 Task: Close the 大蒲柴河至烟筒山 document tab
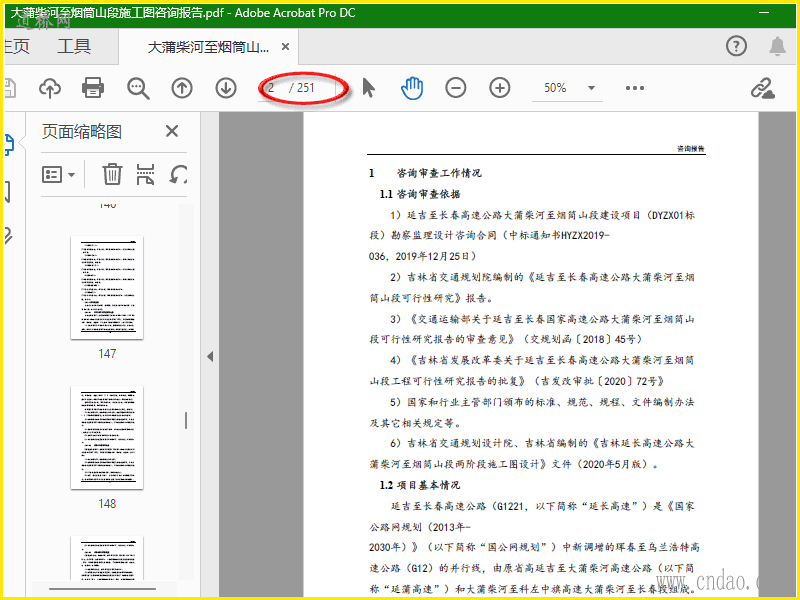pos(286,47)
